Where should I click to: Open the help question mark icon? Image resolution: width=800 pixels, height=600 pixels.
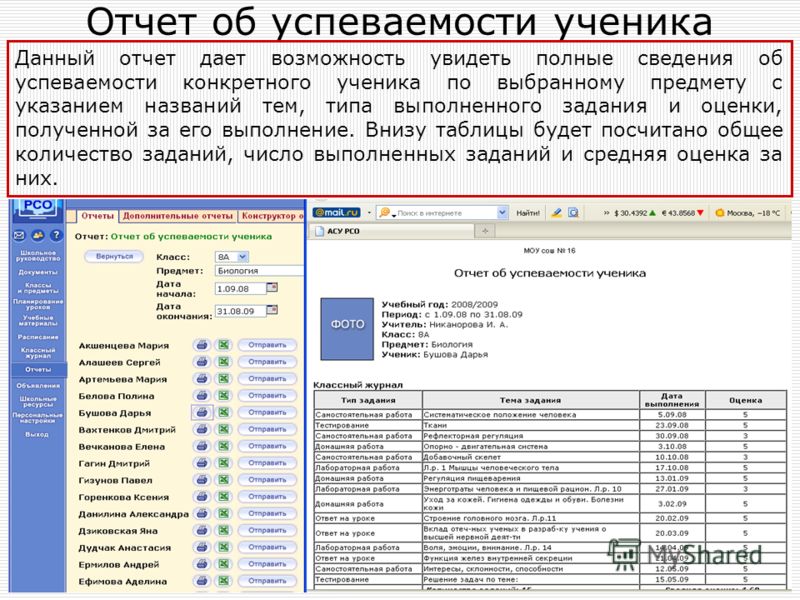[56, 235]
